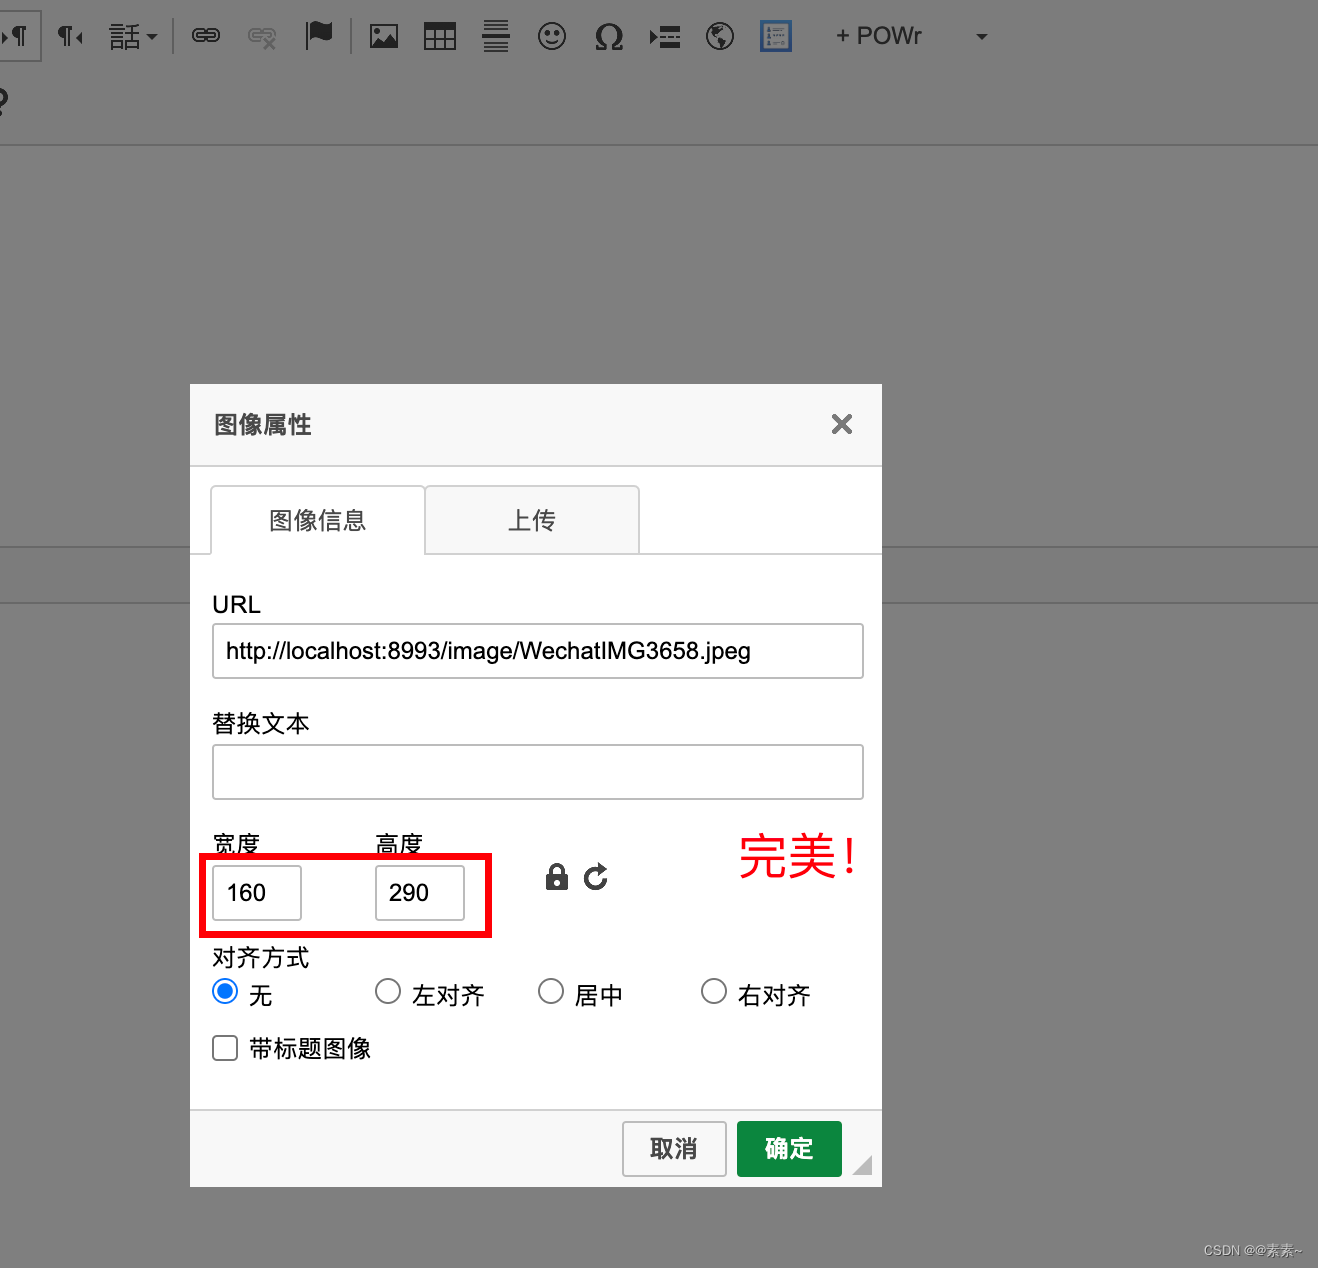1318x1268 pixels.
Task: Toggle the lock aspect ratio icon
Action: point(557,877)
